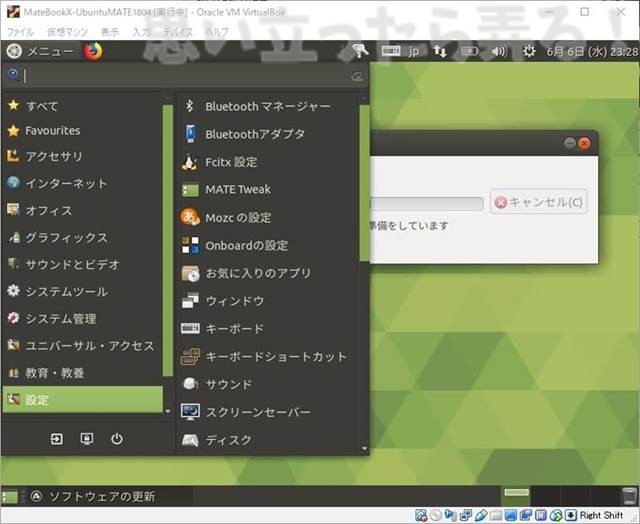The height and width of the screenshot is (524, 640).
Task: Select the インターネット category
Action: pos(83,183)
